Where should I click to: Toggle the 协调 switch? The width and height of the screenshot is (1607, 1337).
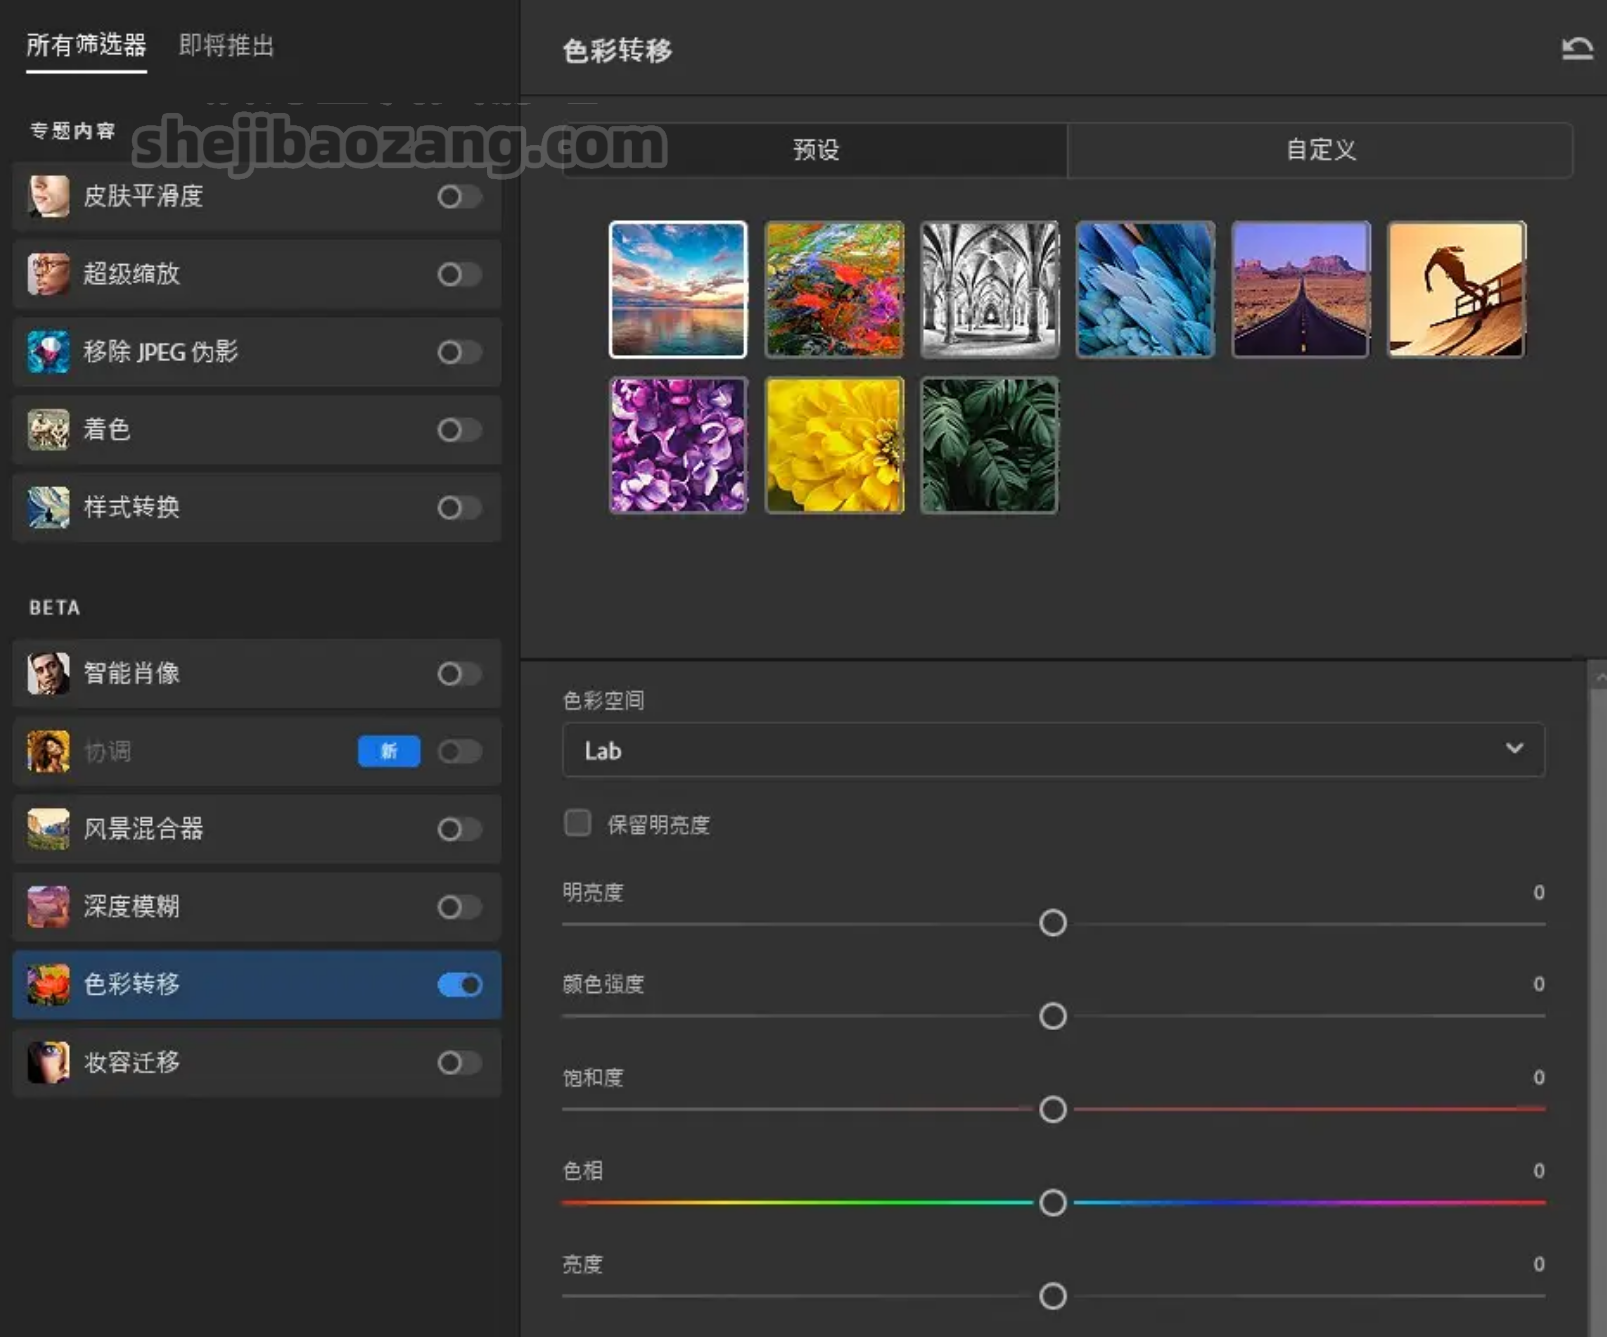(x=460, y=751)
